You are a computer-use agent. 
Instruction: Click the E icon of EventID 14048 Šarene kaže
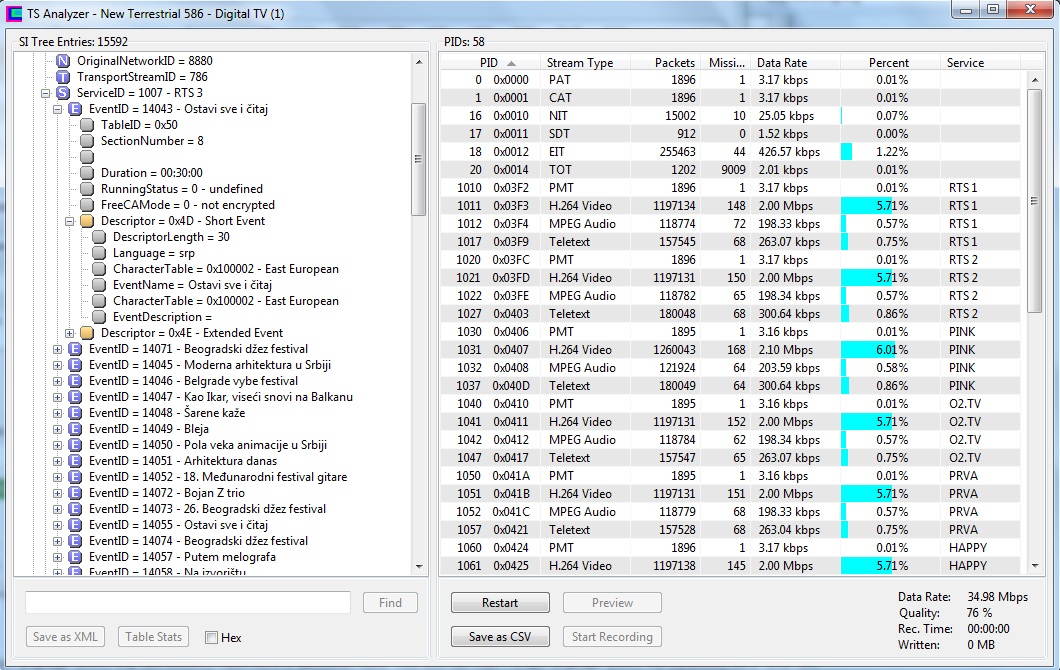pos(75,413)
